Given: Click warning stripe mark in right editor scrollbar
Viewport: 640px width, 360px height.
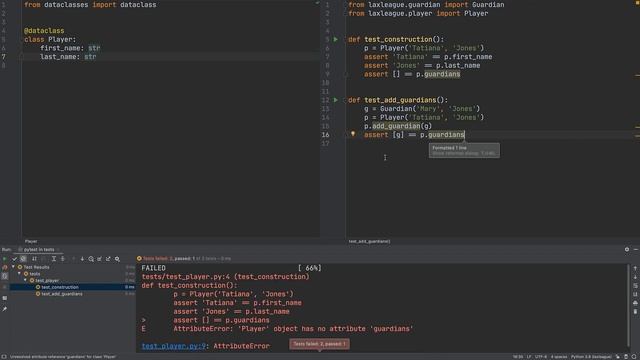Looking at the screenshot, I should (x=637, y=76).
